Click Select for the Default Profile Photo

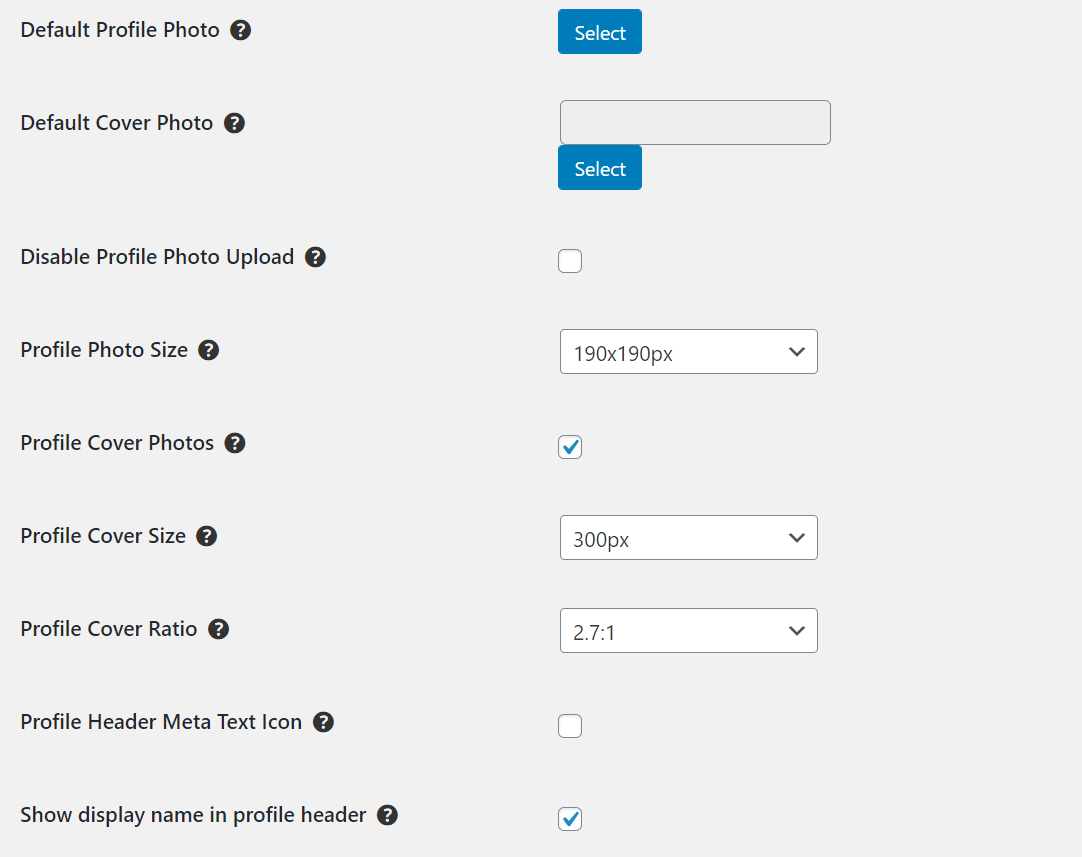pos(599,31)
